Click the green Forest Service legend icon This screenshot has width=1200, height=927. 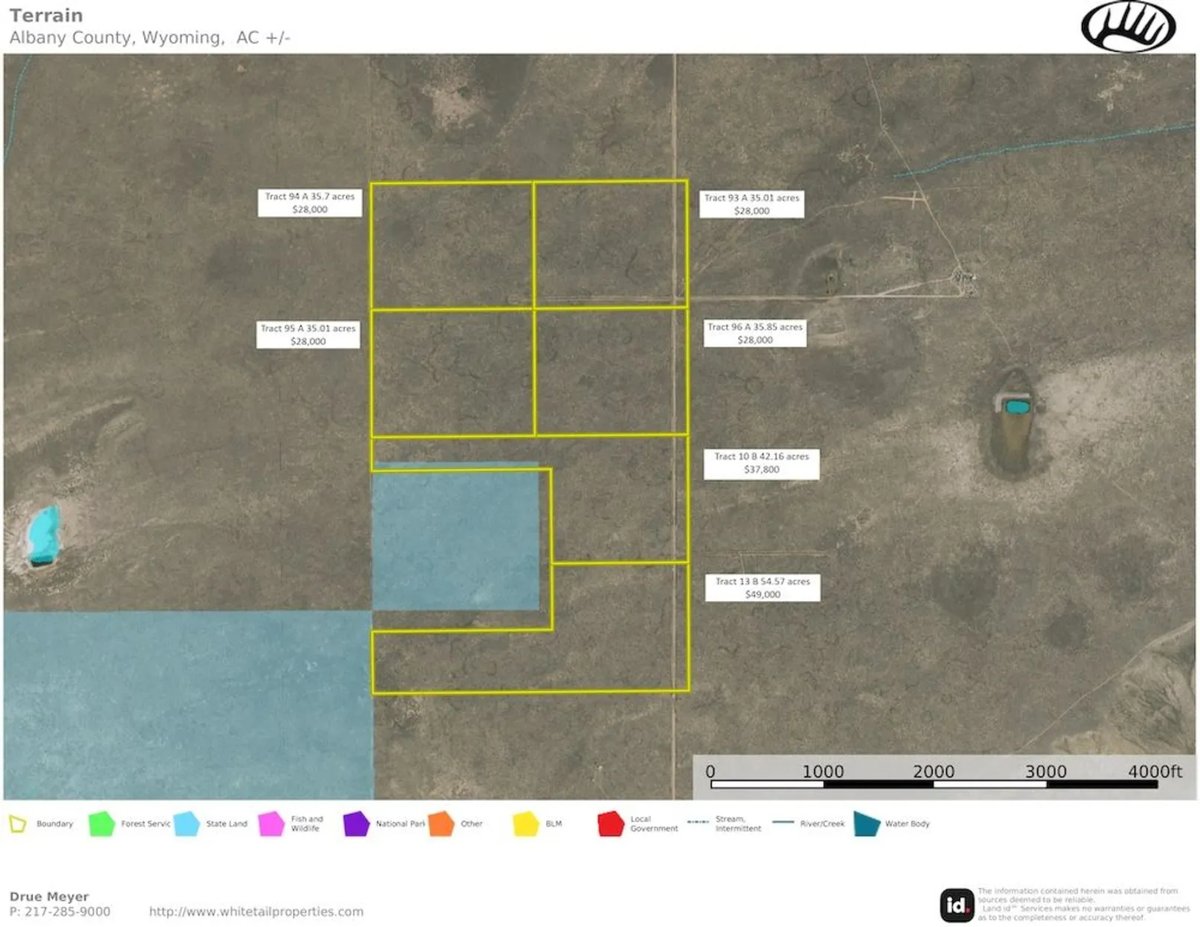pos(101,824)
